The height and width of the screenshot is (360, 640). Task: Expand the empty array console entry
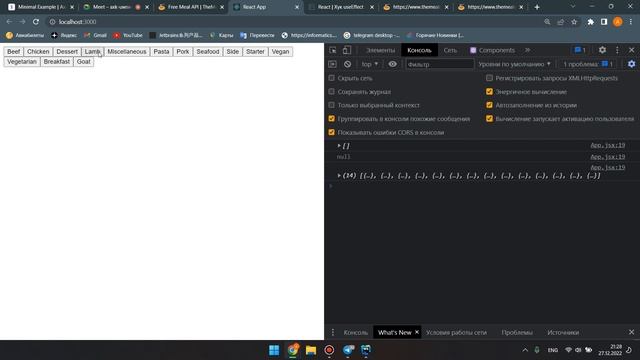coord(339,145)
